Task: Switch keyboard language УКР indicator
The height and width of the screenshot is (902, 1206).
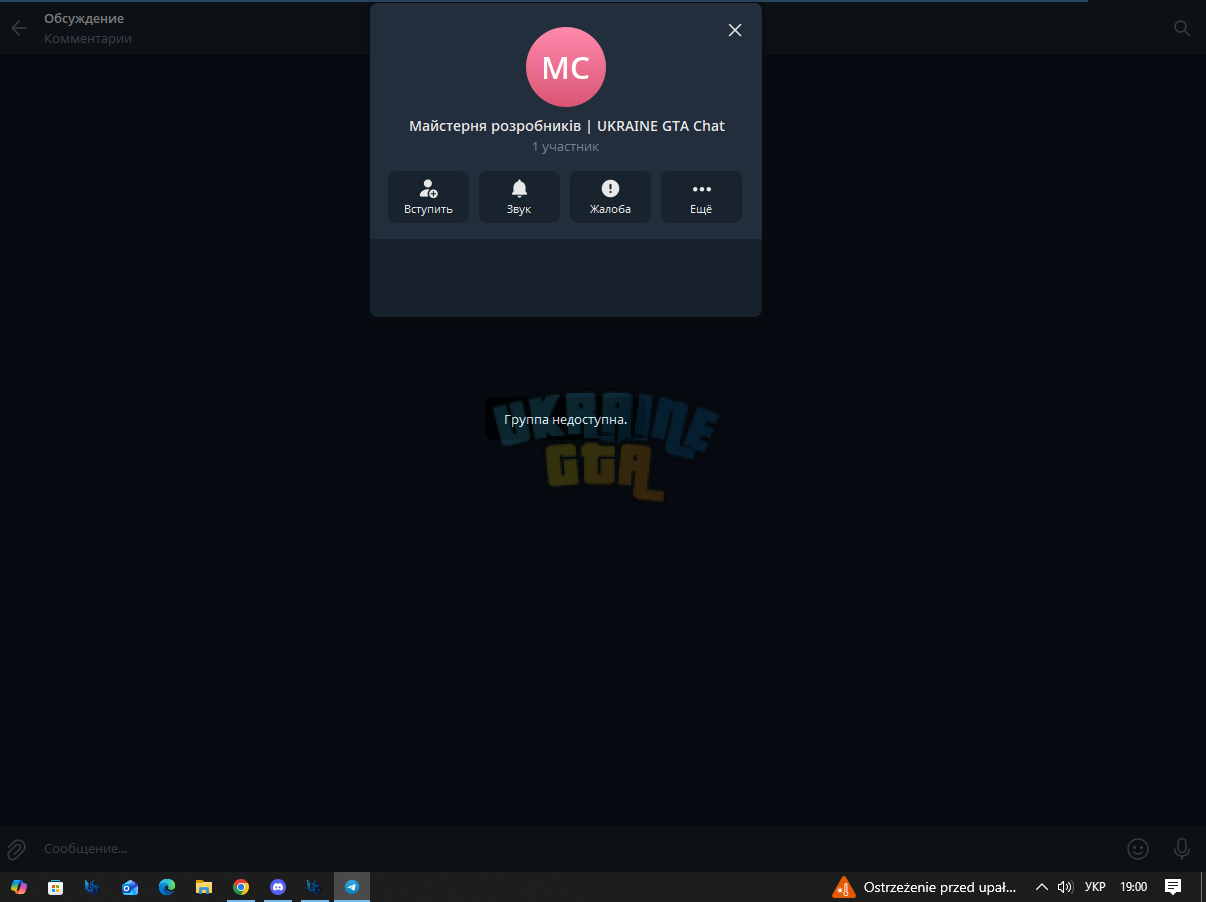Action: pyautogui.click(x=1095, y=887)
